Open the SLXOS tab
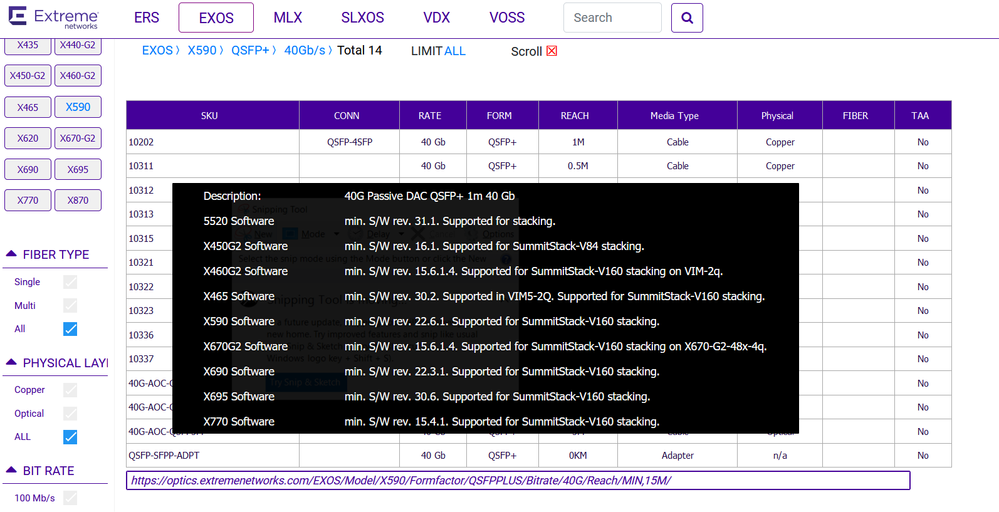Screen dimensions: 999x512 (x=363, y=18)
